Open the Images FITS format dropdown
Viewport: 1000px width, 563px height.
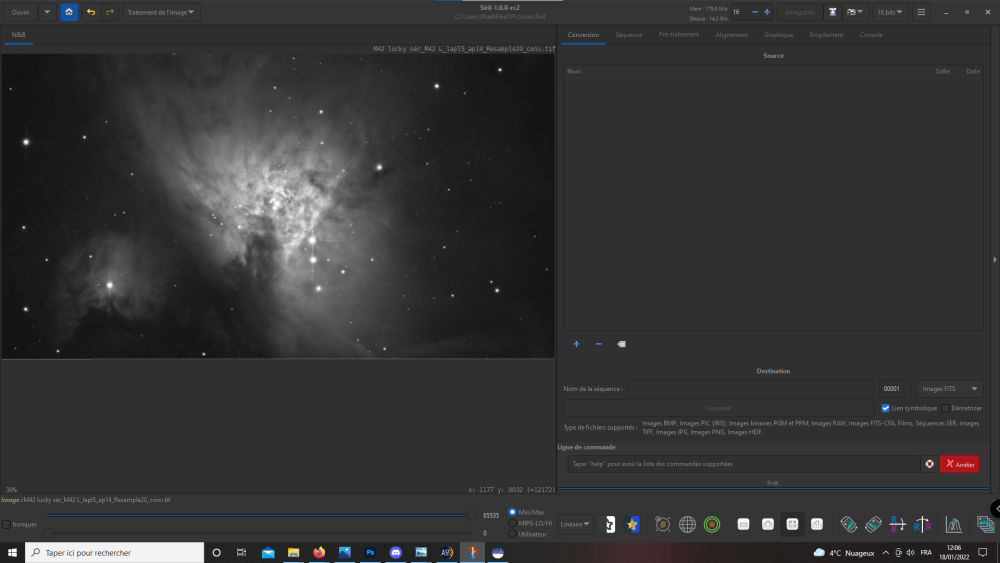click(950, 389)
